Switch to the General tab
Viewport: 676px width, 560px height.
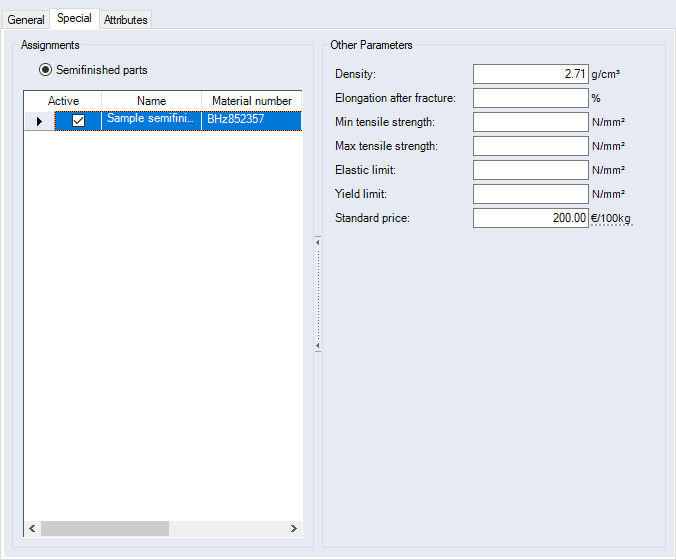[26, 19]
